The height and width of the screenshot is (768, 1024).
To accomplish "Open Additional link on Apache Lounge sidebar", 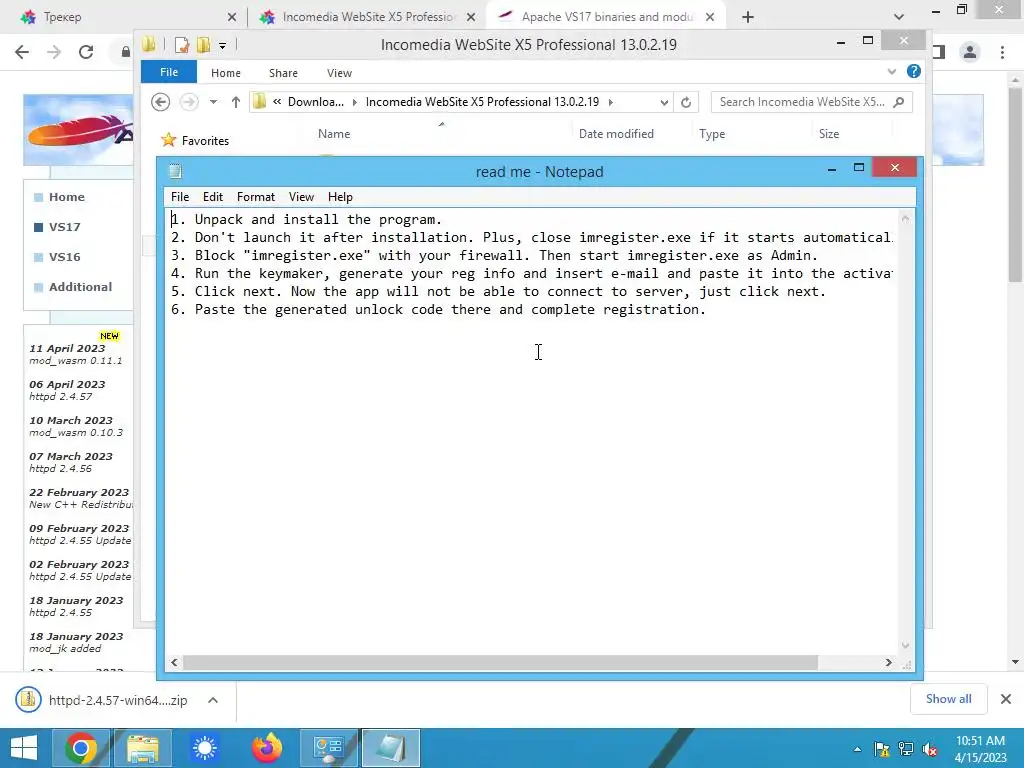I will 80,287.
